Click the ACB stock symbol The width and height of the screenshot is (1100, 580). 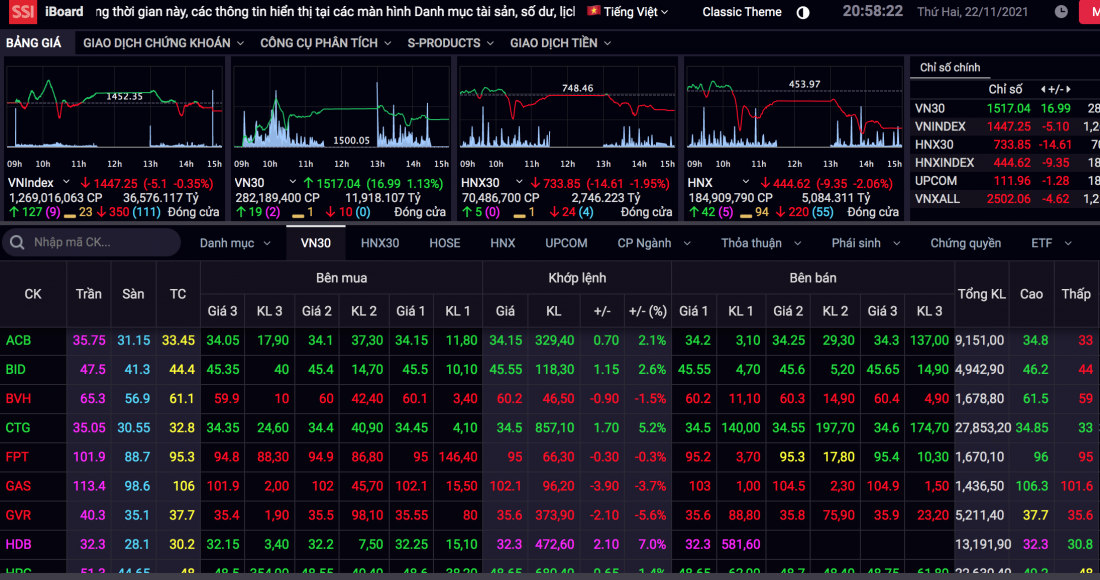[18, 341]
